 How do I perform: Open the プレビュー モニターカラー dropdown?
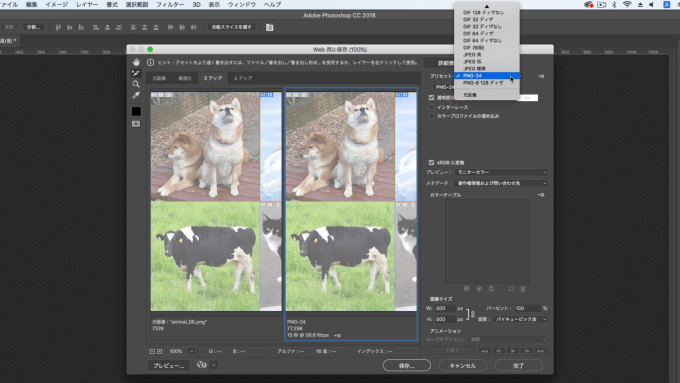point(501,172)
